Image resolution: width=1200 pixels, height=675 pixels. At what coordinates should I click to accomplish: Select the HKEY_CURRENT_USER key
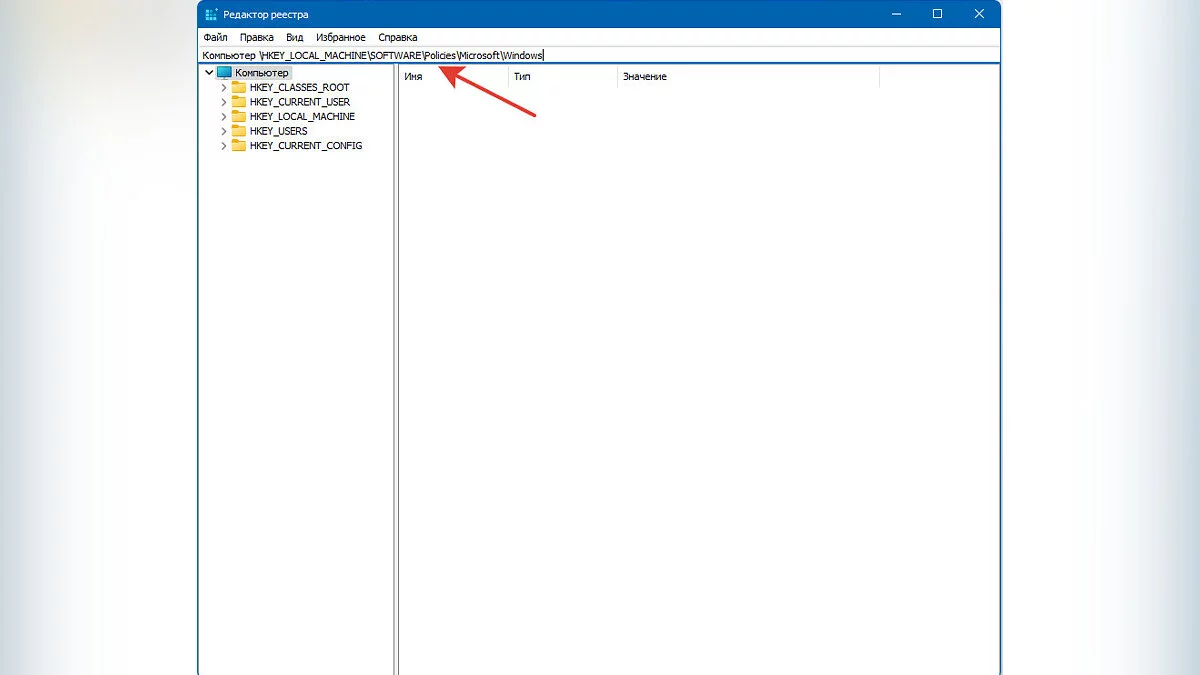[x=300, y=102]
